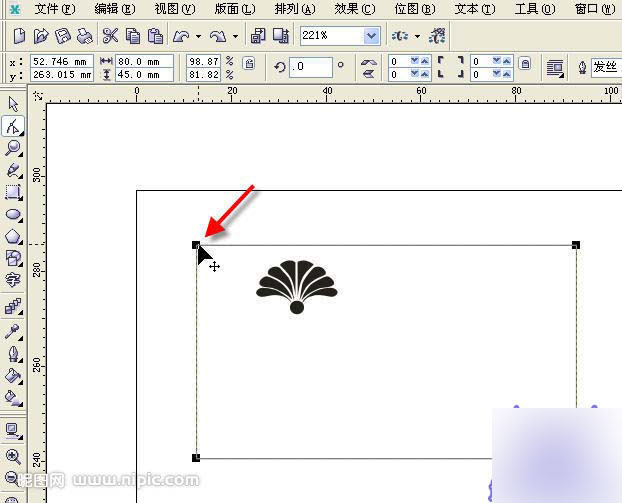Select the Zoom magnifier tool in toolbox

[13, 148]
